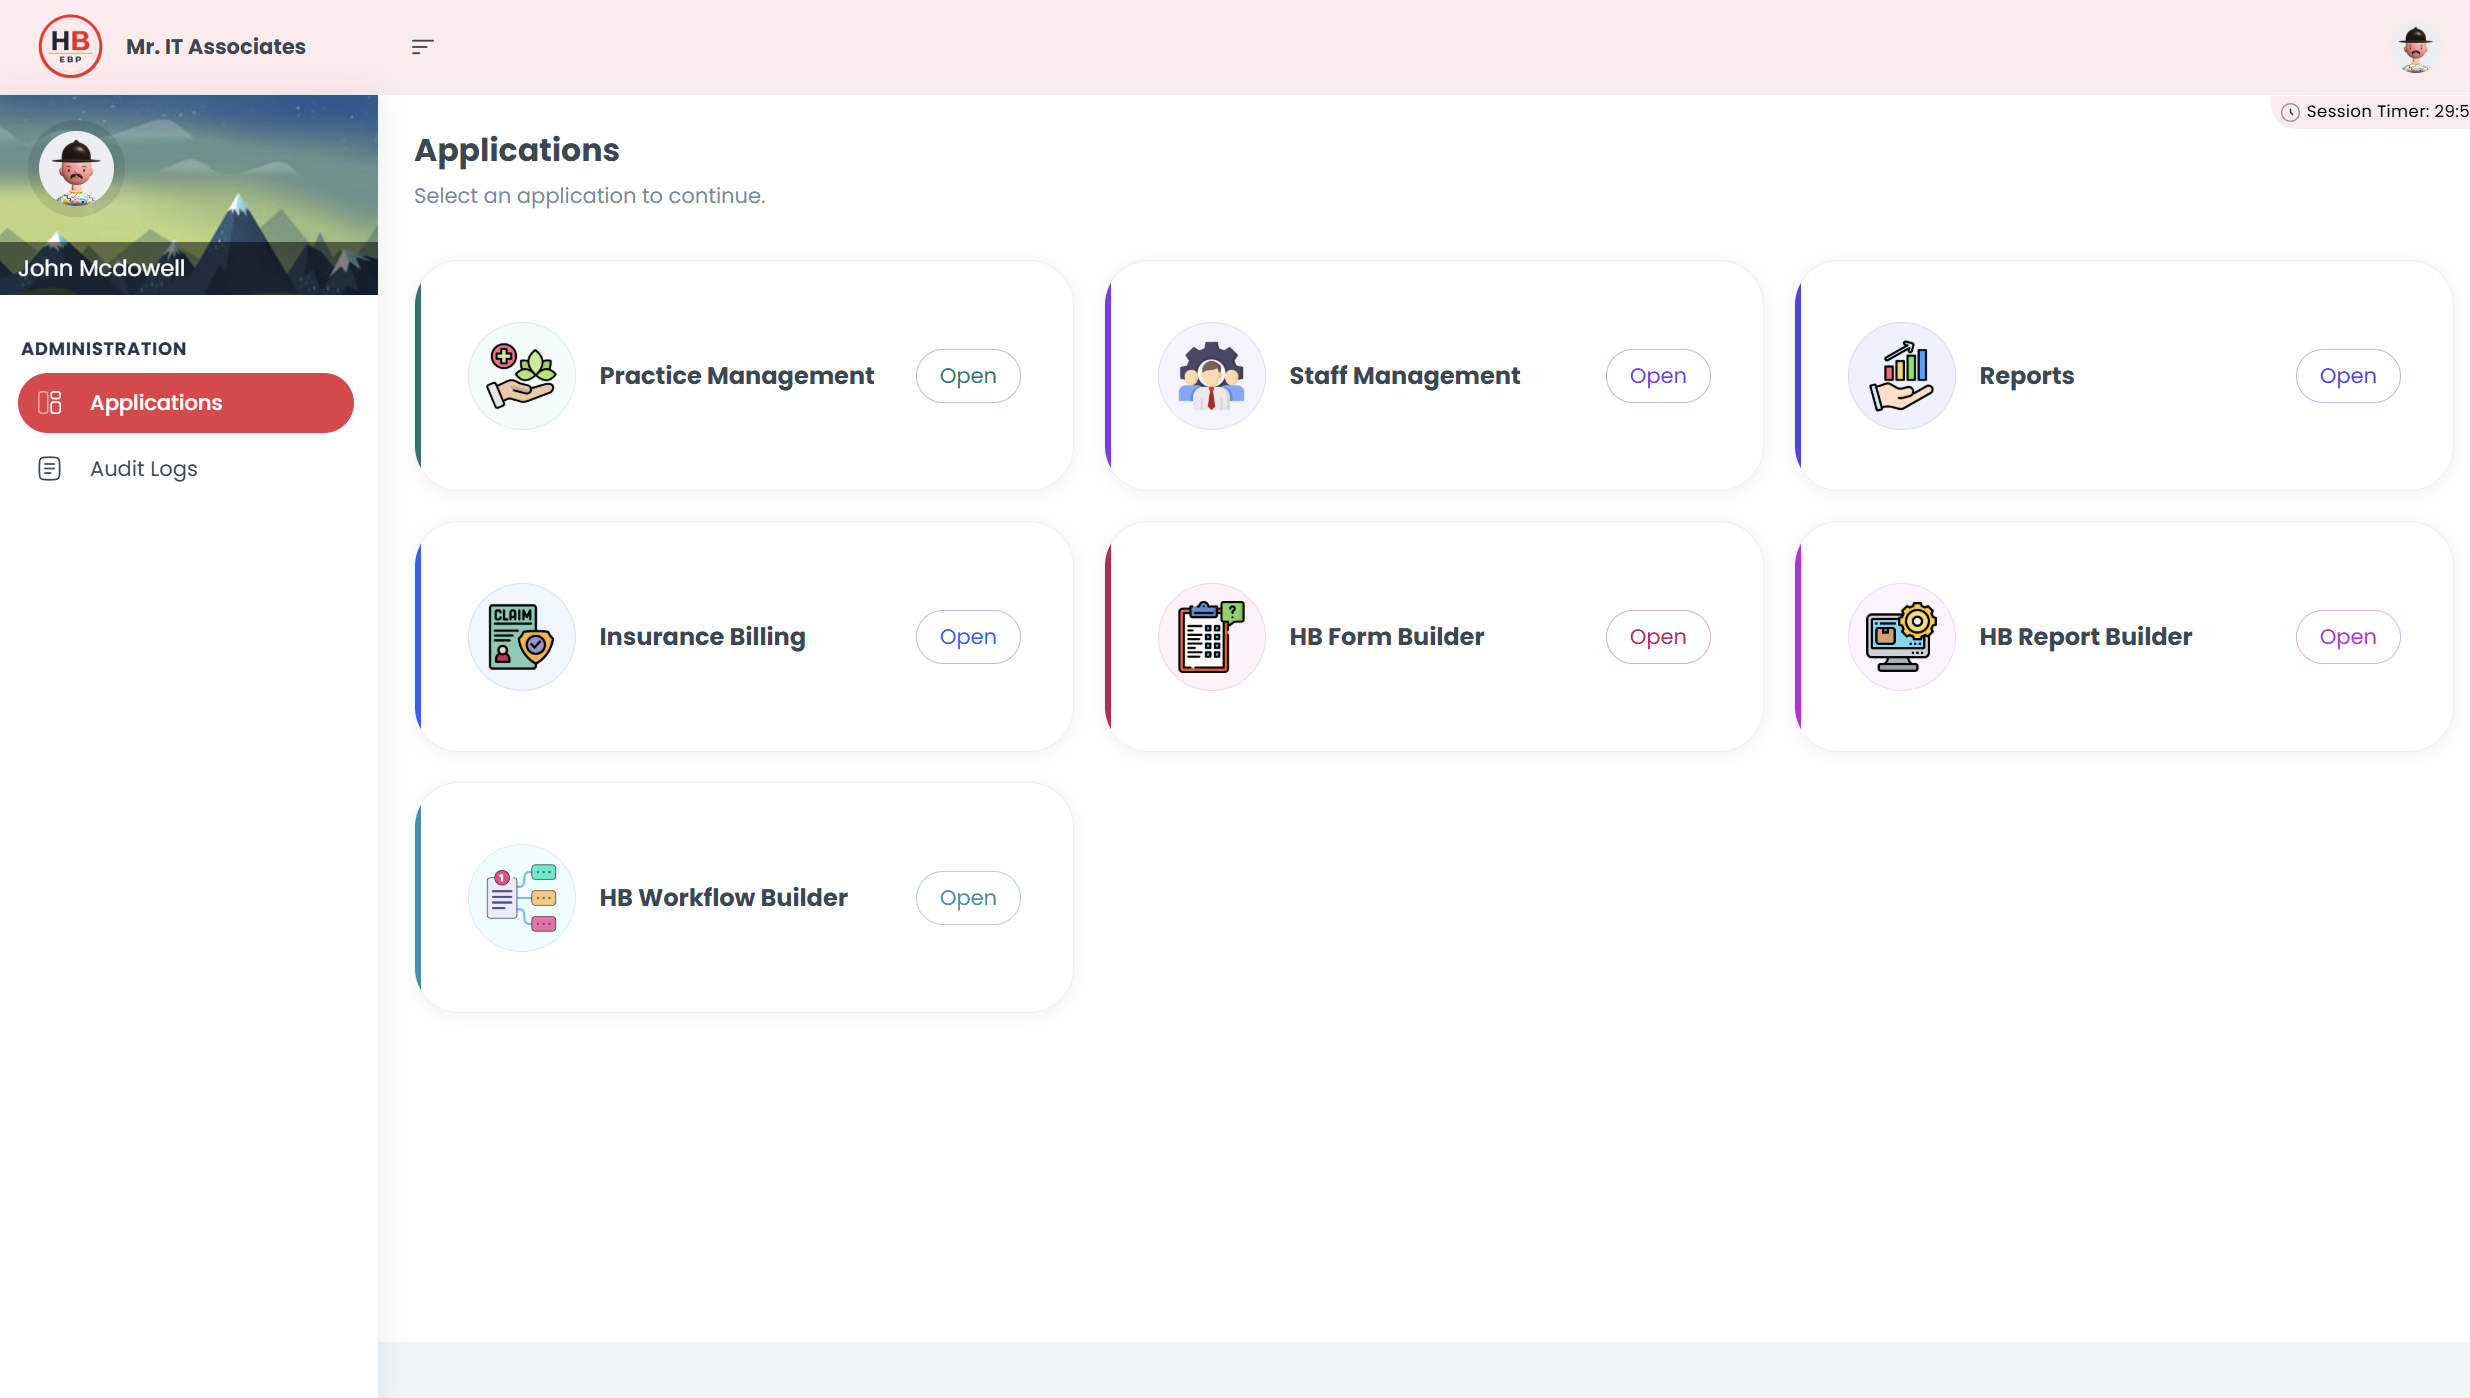Click the HB Report Builder monitor-gear icon
The height and width of the screenshot is (1398, 2470).
(1902, 637)
